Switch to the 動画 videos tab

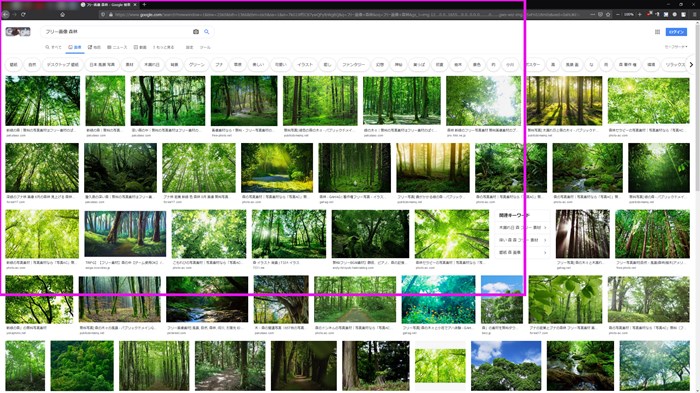click(140, 47)
